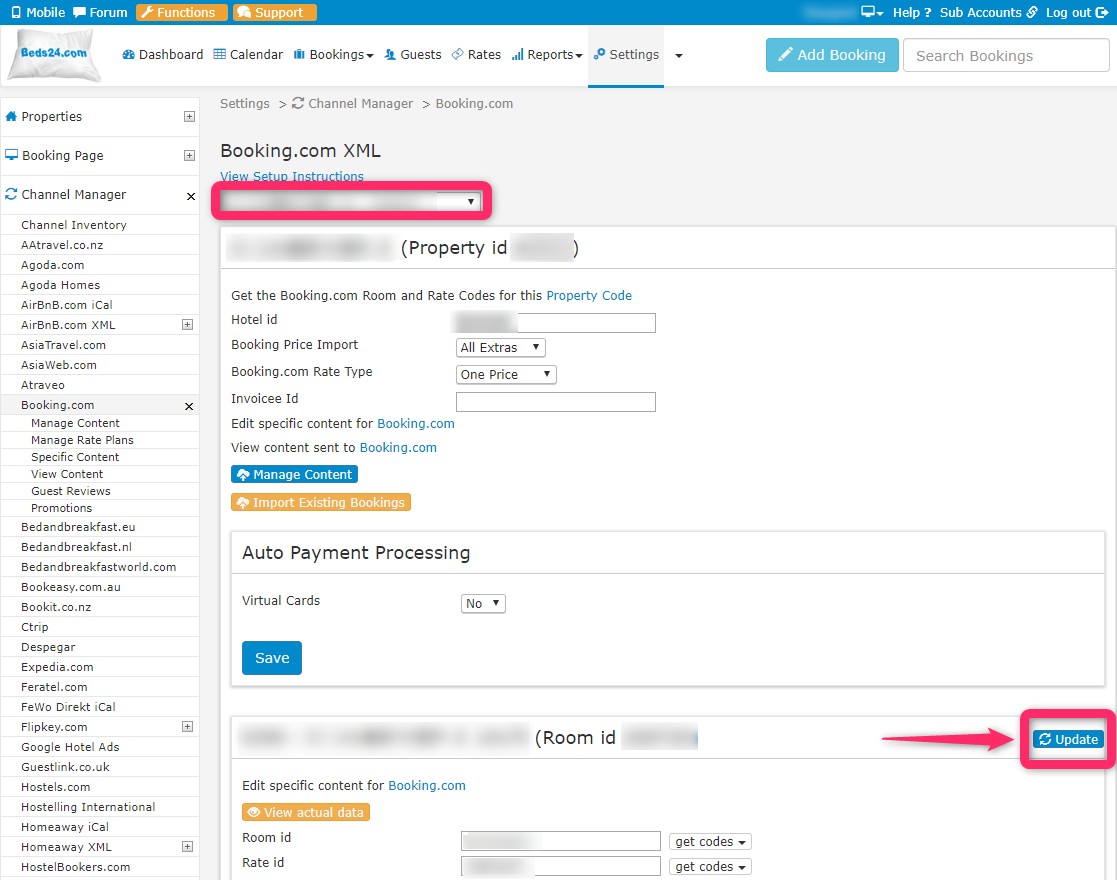Open Guest Reviews submenu item
1117x880 pixels.
71,491
